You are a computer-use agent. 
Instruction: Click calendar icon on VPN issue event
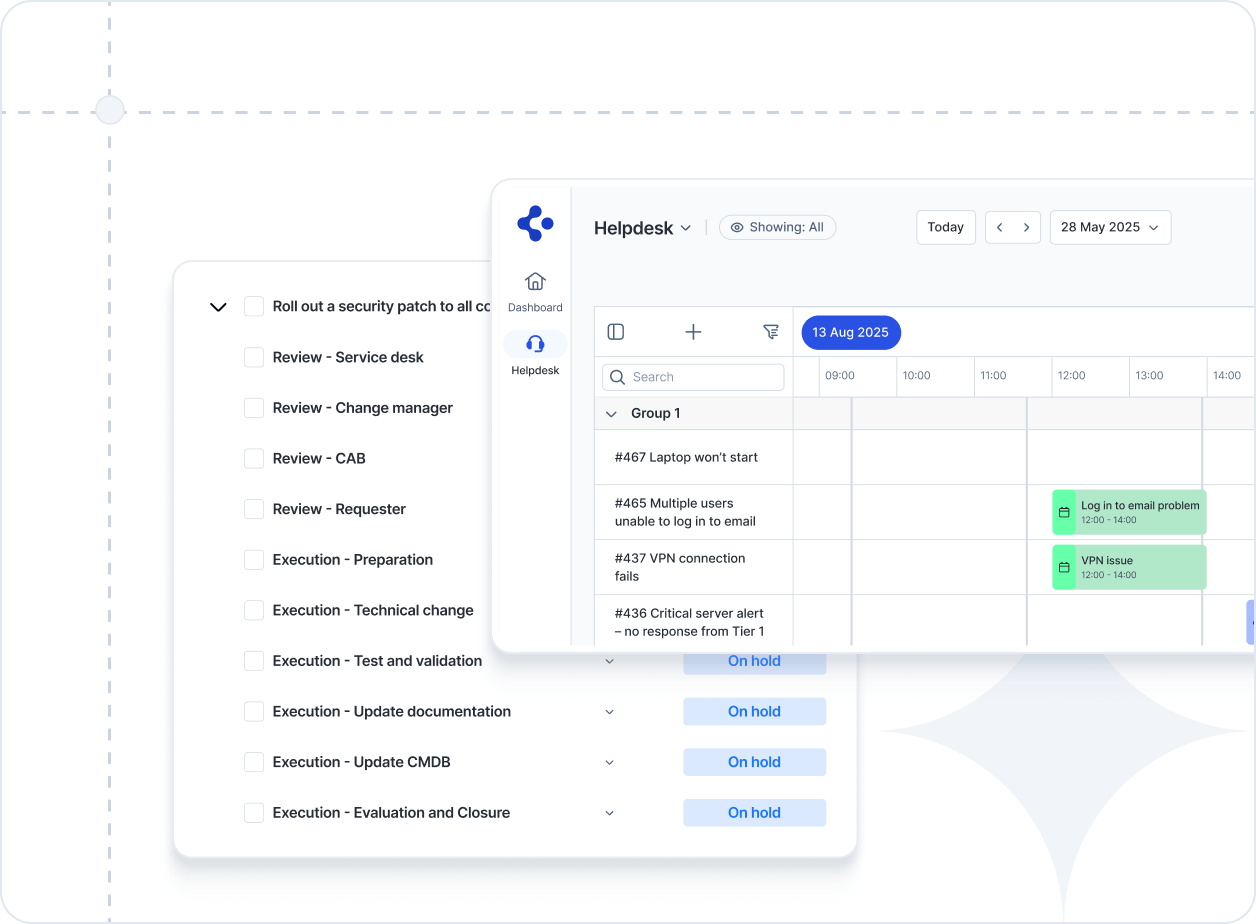coord(1064,567)
